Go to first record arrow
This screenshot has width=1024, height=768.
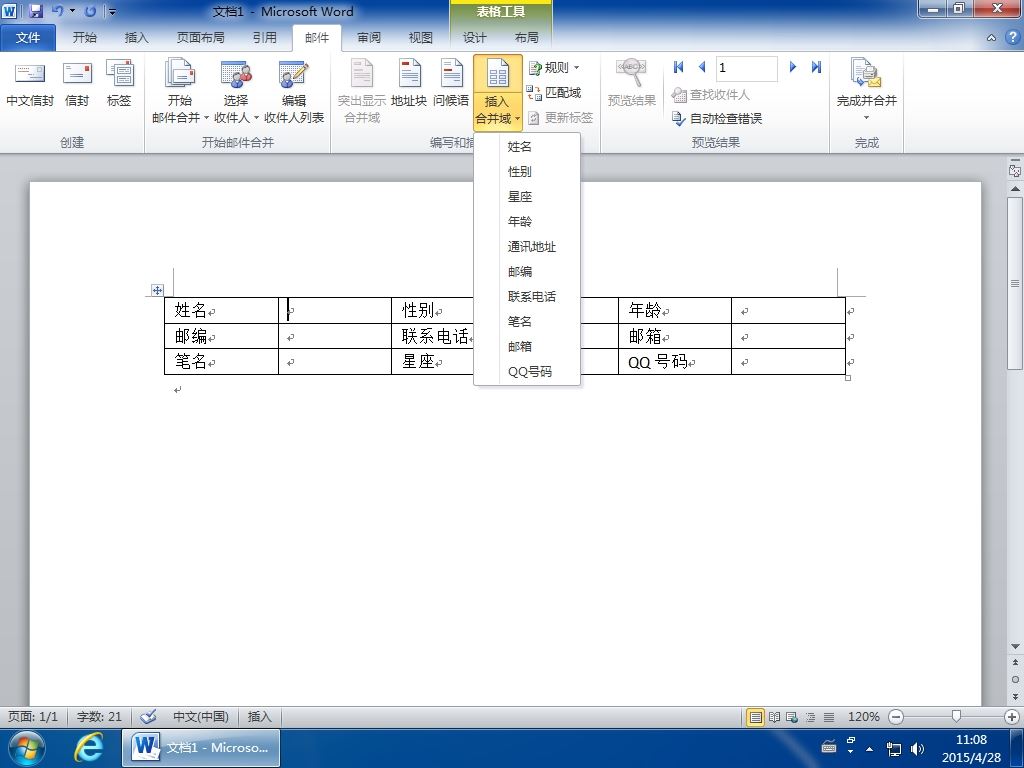(679, 67)
